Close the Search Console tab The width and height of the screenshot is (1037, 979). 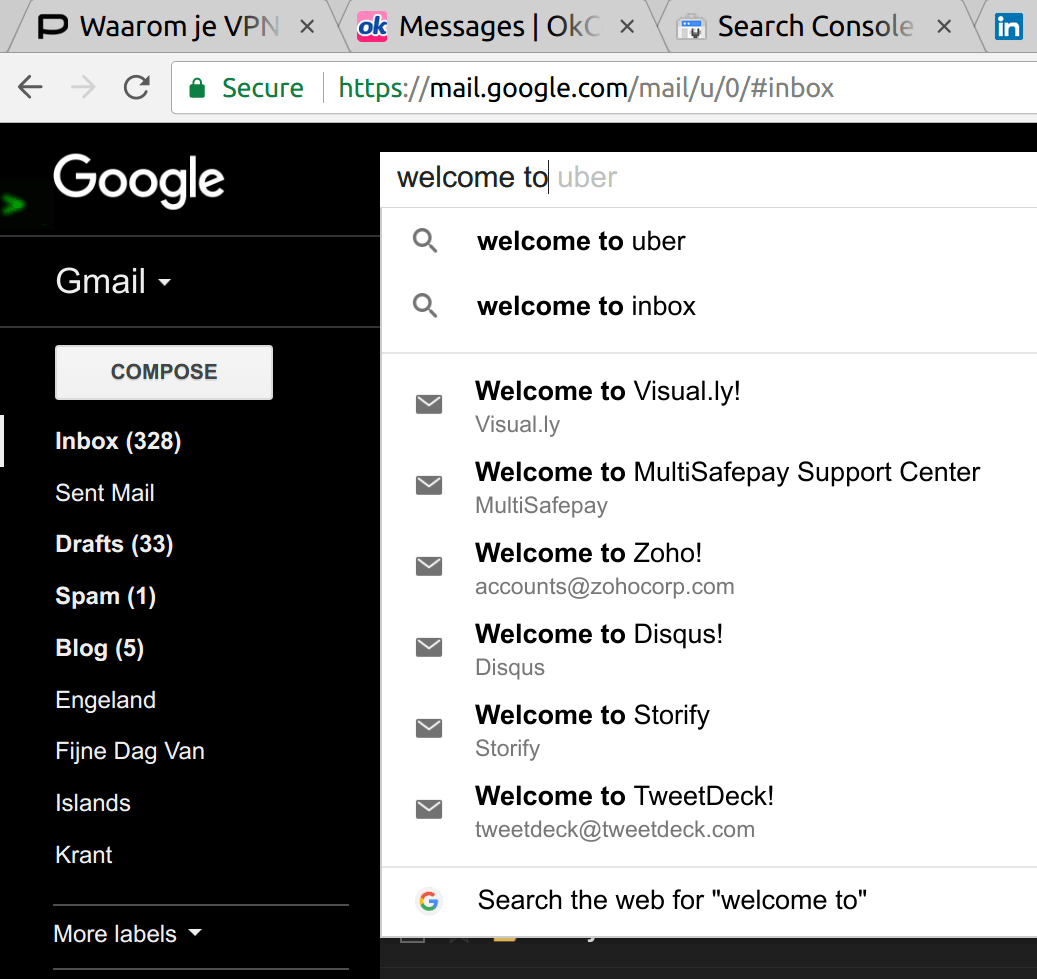pos(944,27)
